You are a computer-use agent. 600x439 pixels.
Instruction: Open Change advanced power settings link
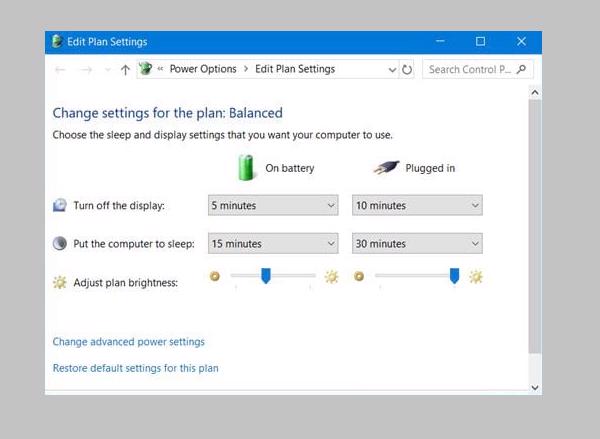(128, 342)
